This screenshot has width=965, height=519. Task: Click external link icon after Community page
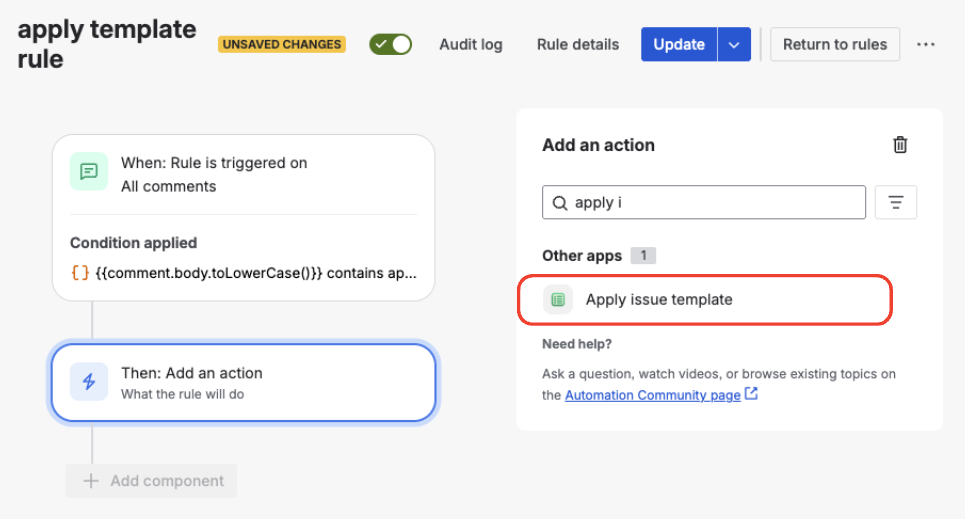tap(751, 394)
